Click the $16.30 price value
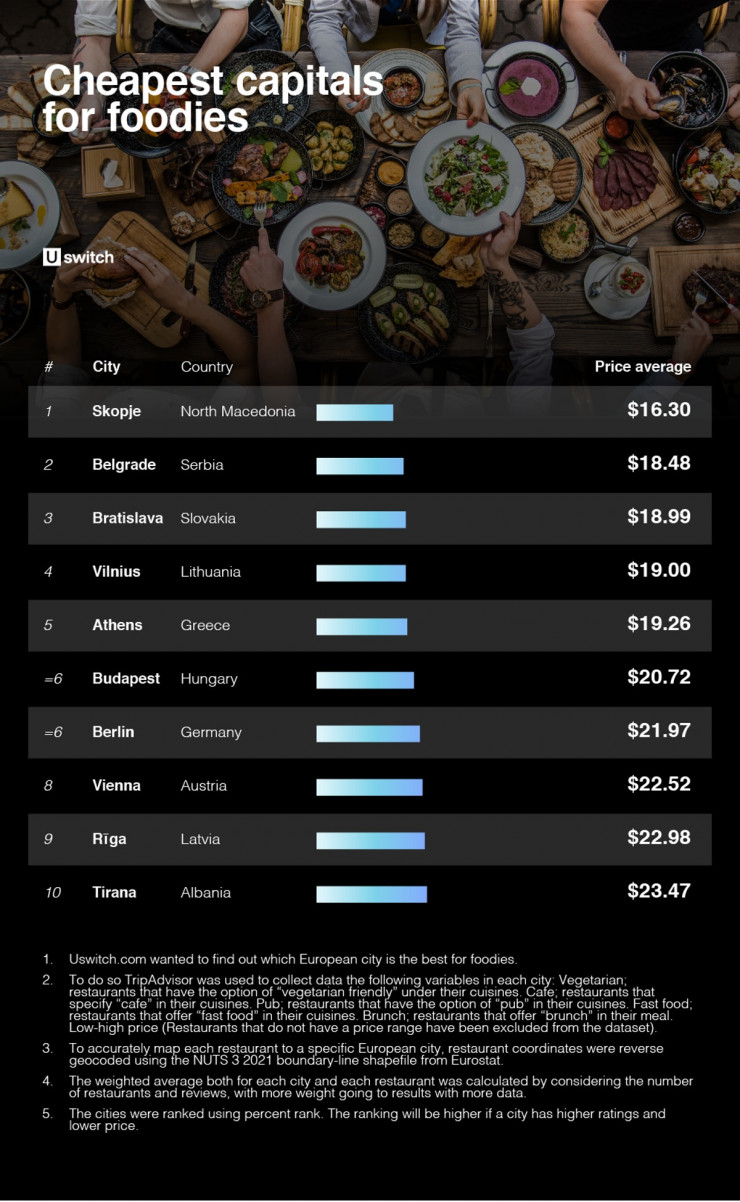 658,410
